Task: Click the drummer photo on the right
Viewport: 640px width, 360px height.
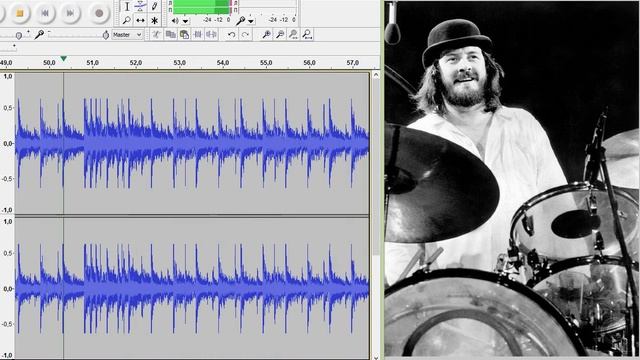Action: click(x=512, y=179)
